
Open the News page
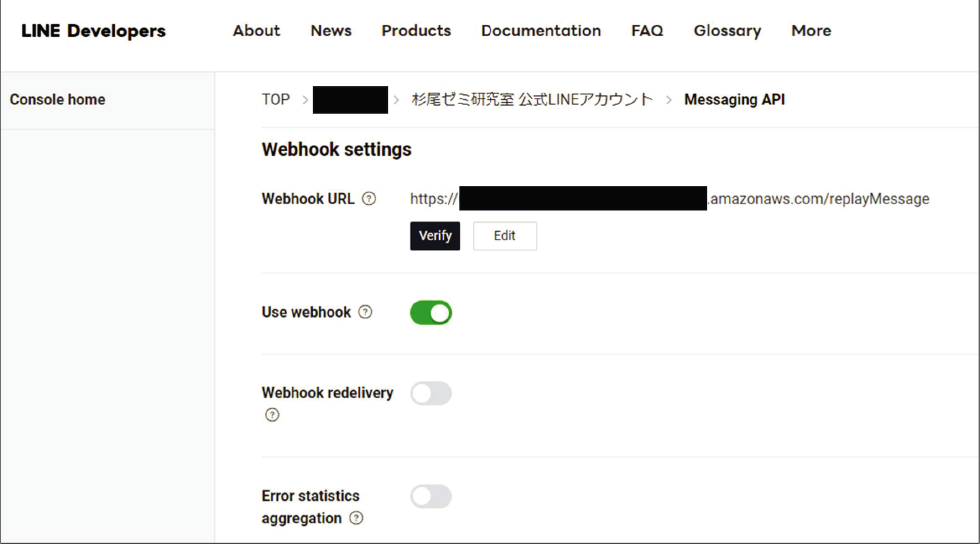click(x=331, y=31)
